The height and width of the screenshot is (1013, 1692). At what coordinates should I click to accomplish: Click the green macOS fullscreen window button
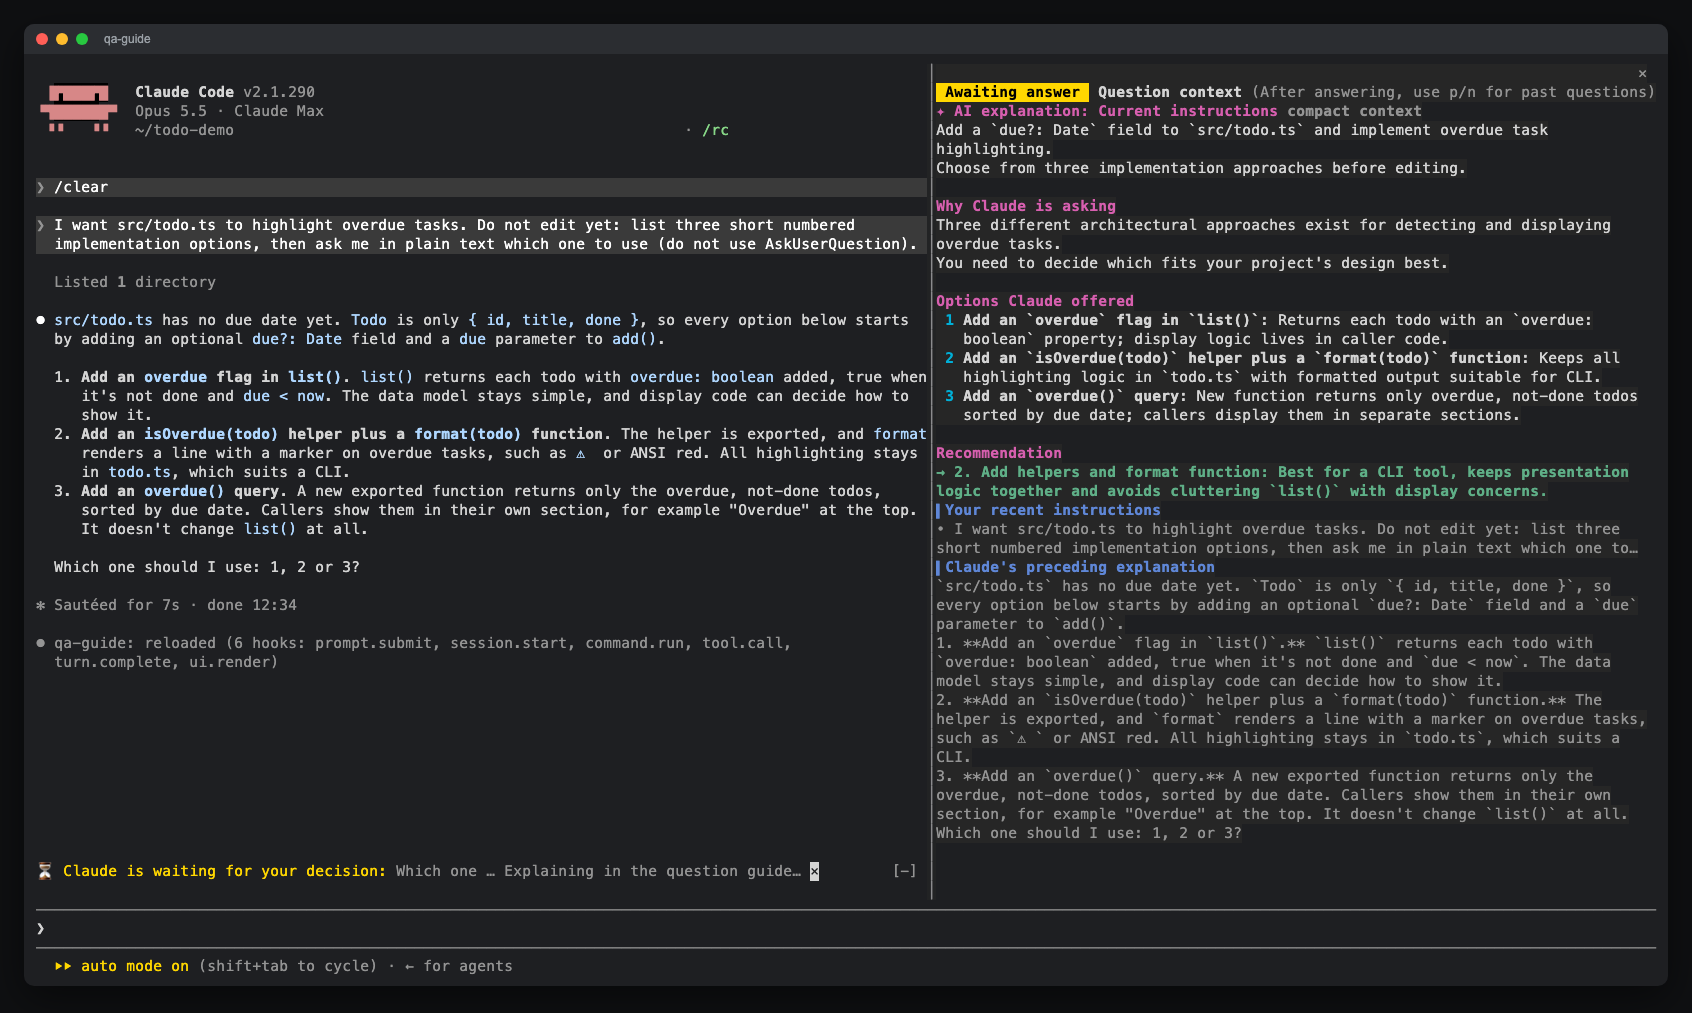(x=82, y=39)
